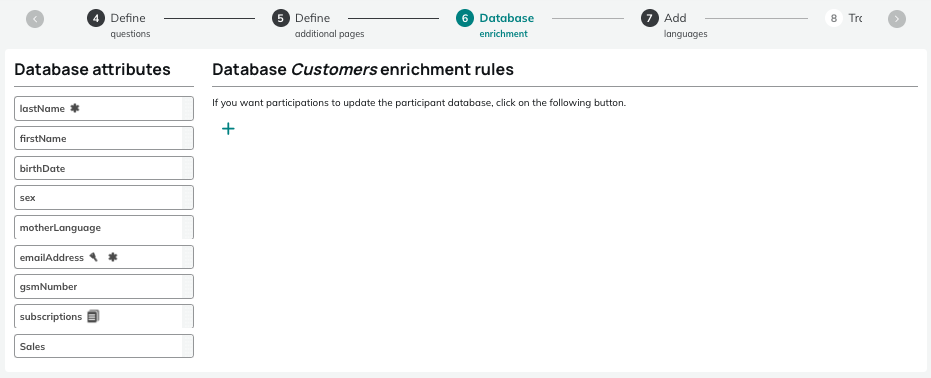
Task: Click drag handle of lastName attribute
Action: (187, 109)
